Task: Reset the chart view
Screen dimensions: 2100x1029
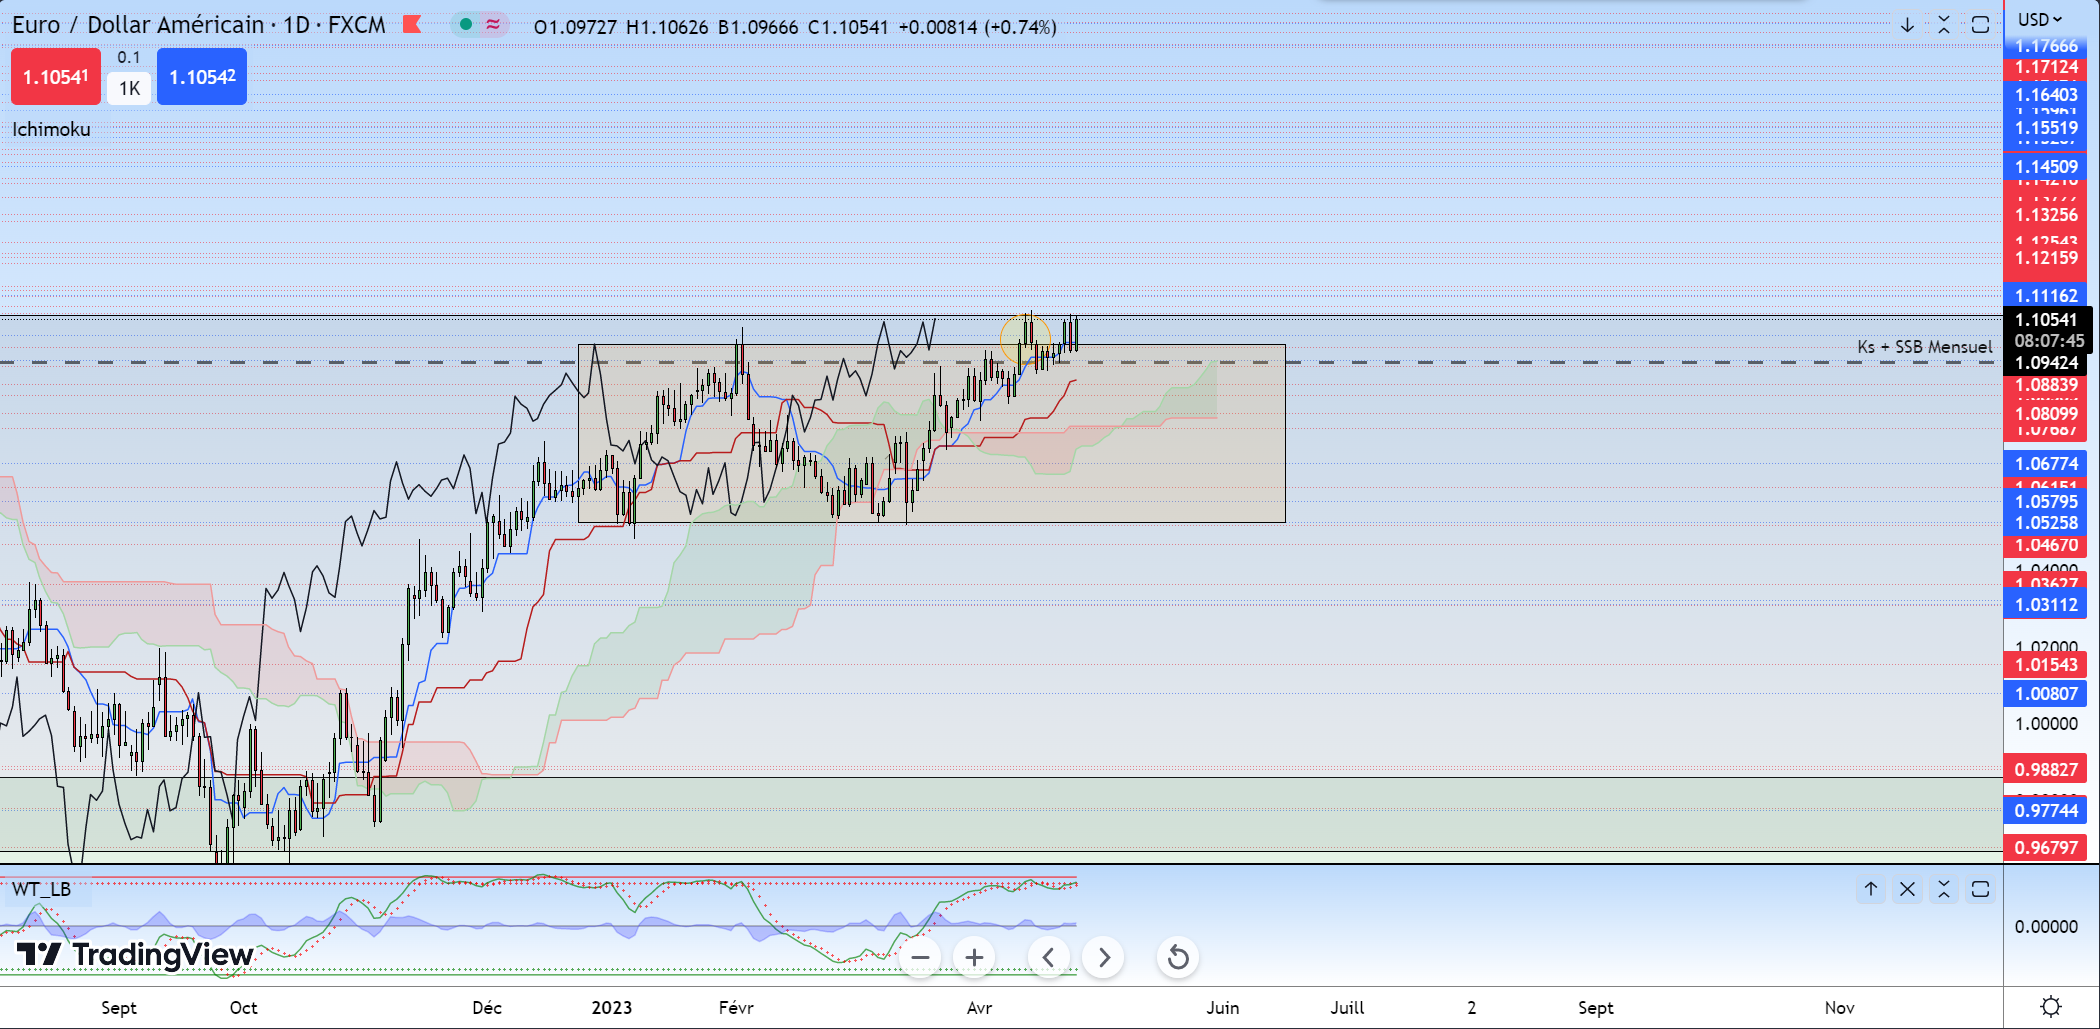Action: 1178,958
